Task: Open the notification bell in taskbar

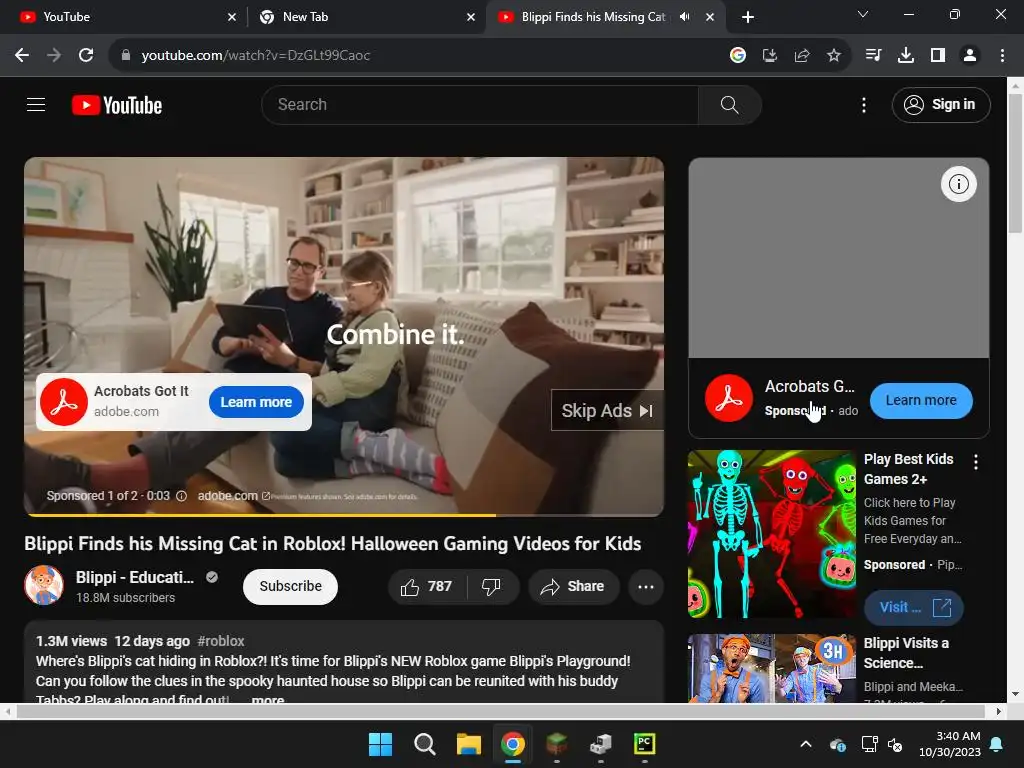Action: click(997, 744)
